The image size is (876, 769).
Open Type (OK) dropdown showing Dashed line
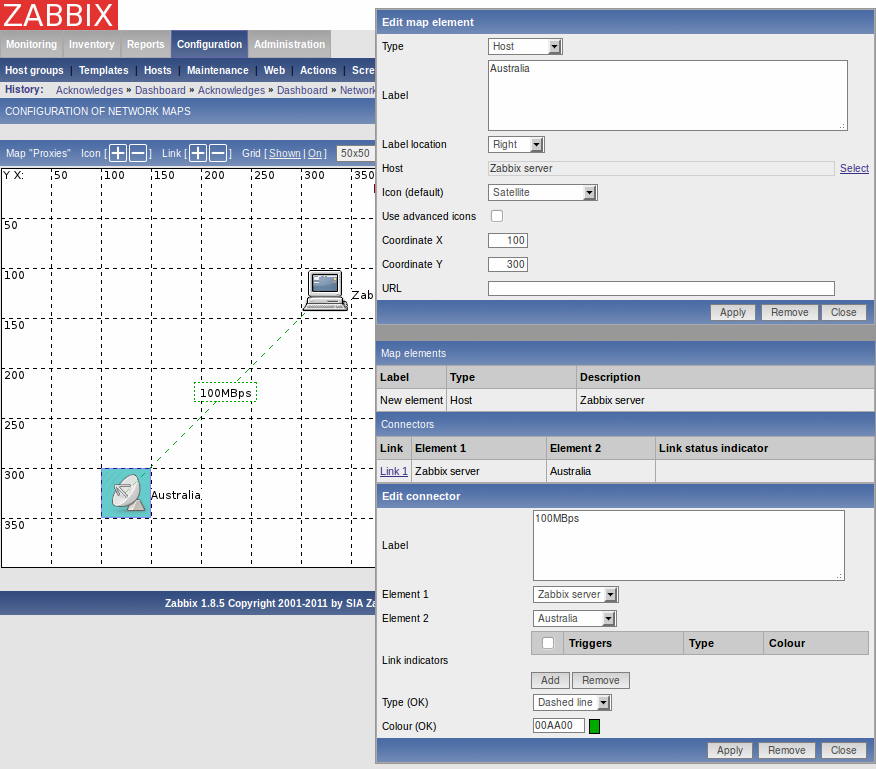pyautogui.click(x=572, y=702)
